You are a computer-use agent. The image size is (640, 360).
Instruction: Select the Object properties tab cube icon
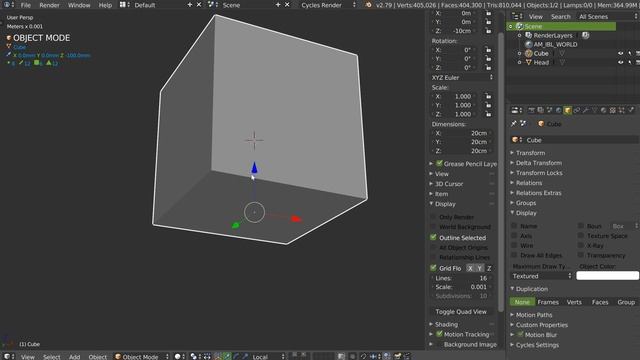[x=567, y=110]
